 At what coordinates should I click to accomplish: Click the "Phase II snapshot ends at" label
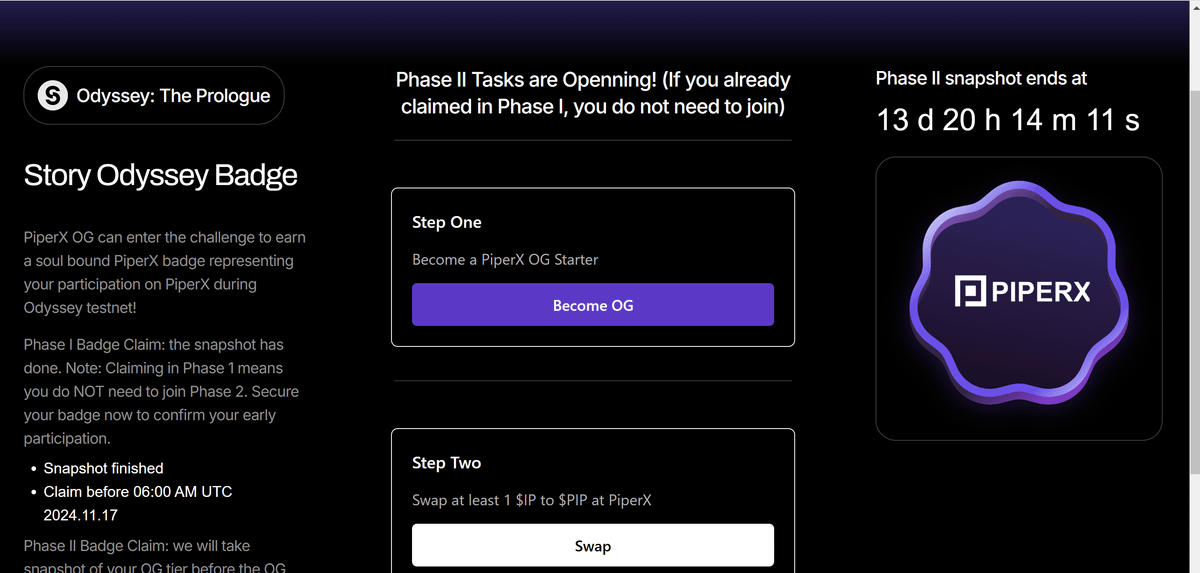tap(981, 78)
